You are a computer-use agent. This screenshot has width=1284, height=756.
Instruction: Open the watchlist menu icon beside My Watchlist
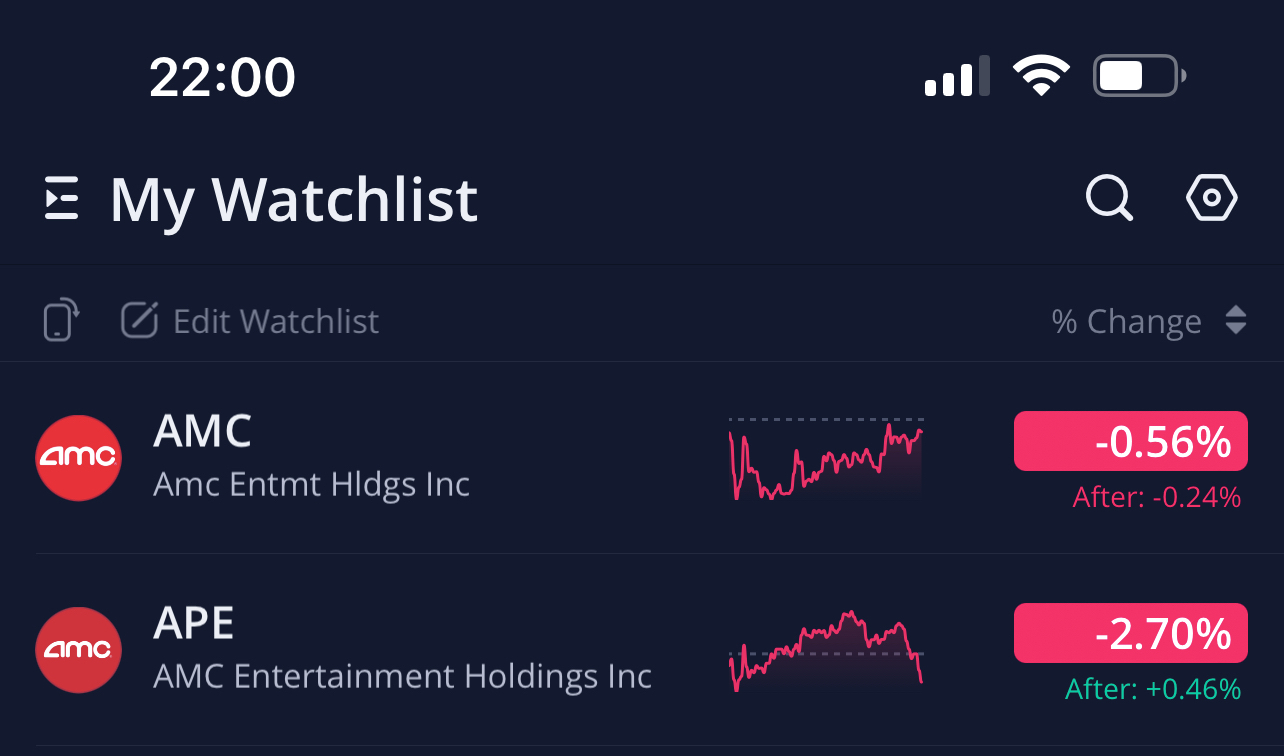(x=61, y=198)
